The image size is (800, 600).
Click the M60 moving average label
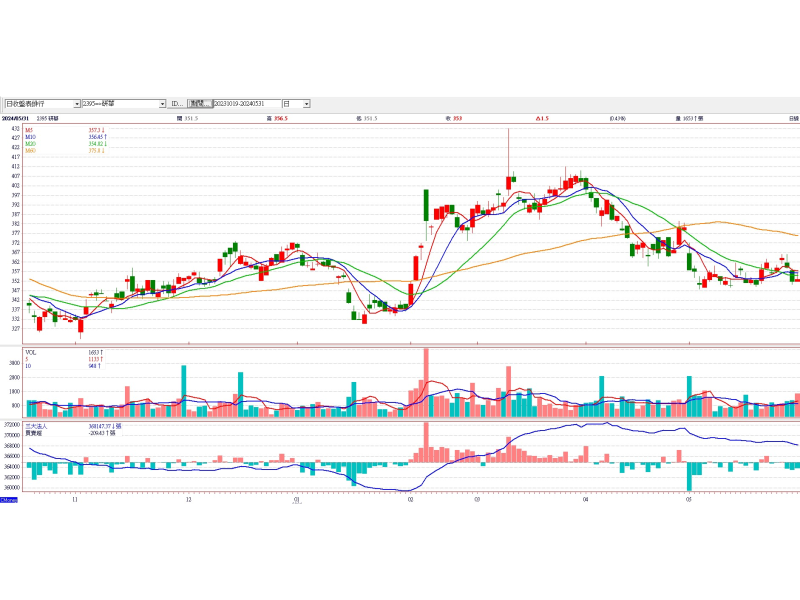click(30, 151)
